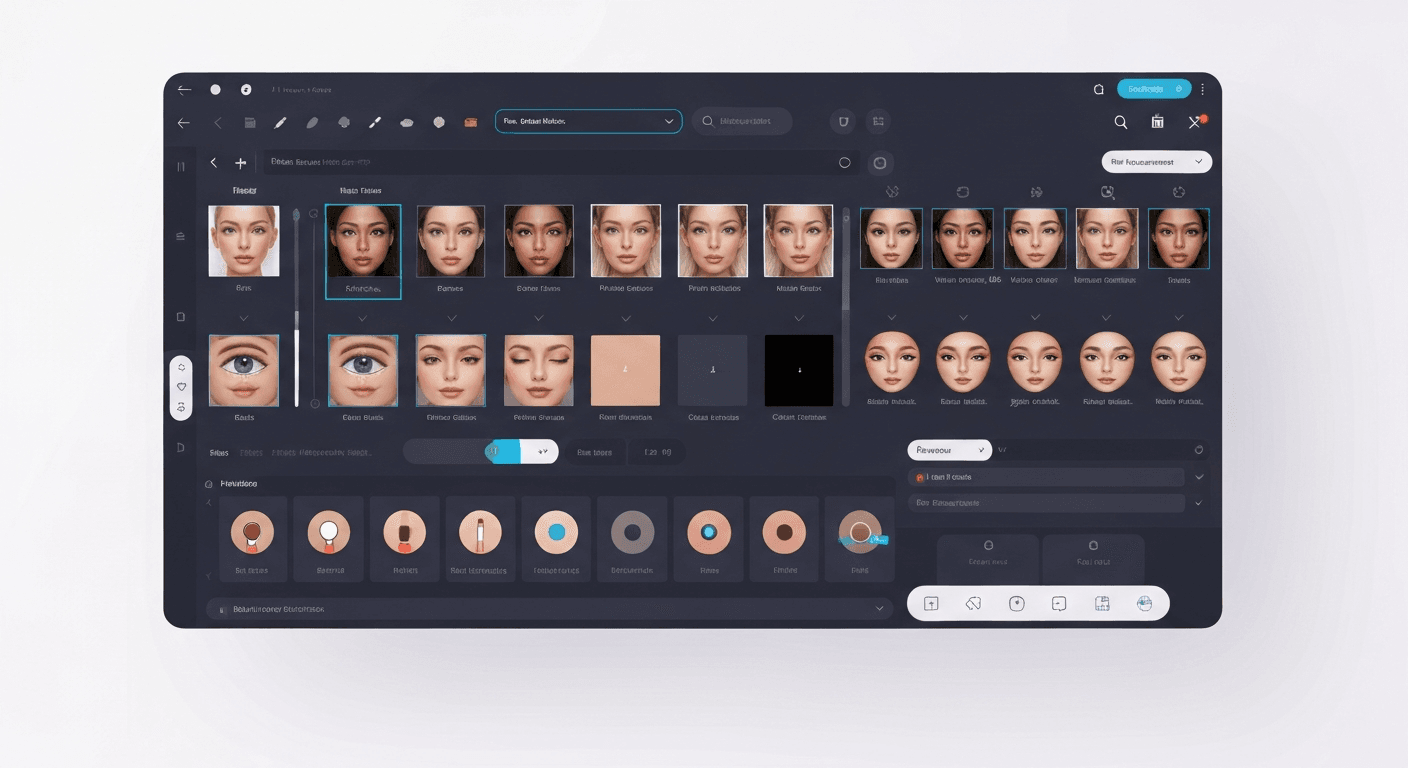Toggle the circular selector beside the dark toolbar button
The image size is (1408, 768).
pos(880,162)
